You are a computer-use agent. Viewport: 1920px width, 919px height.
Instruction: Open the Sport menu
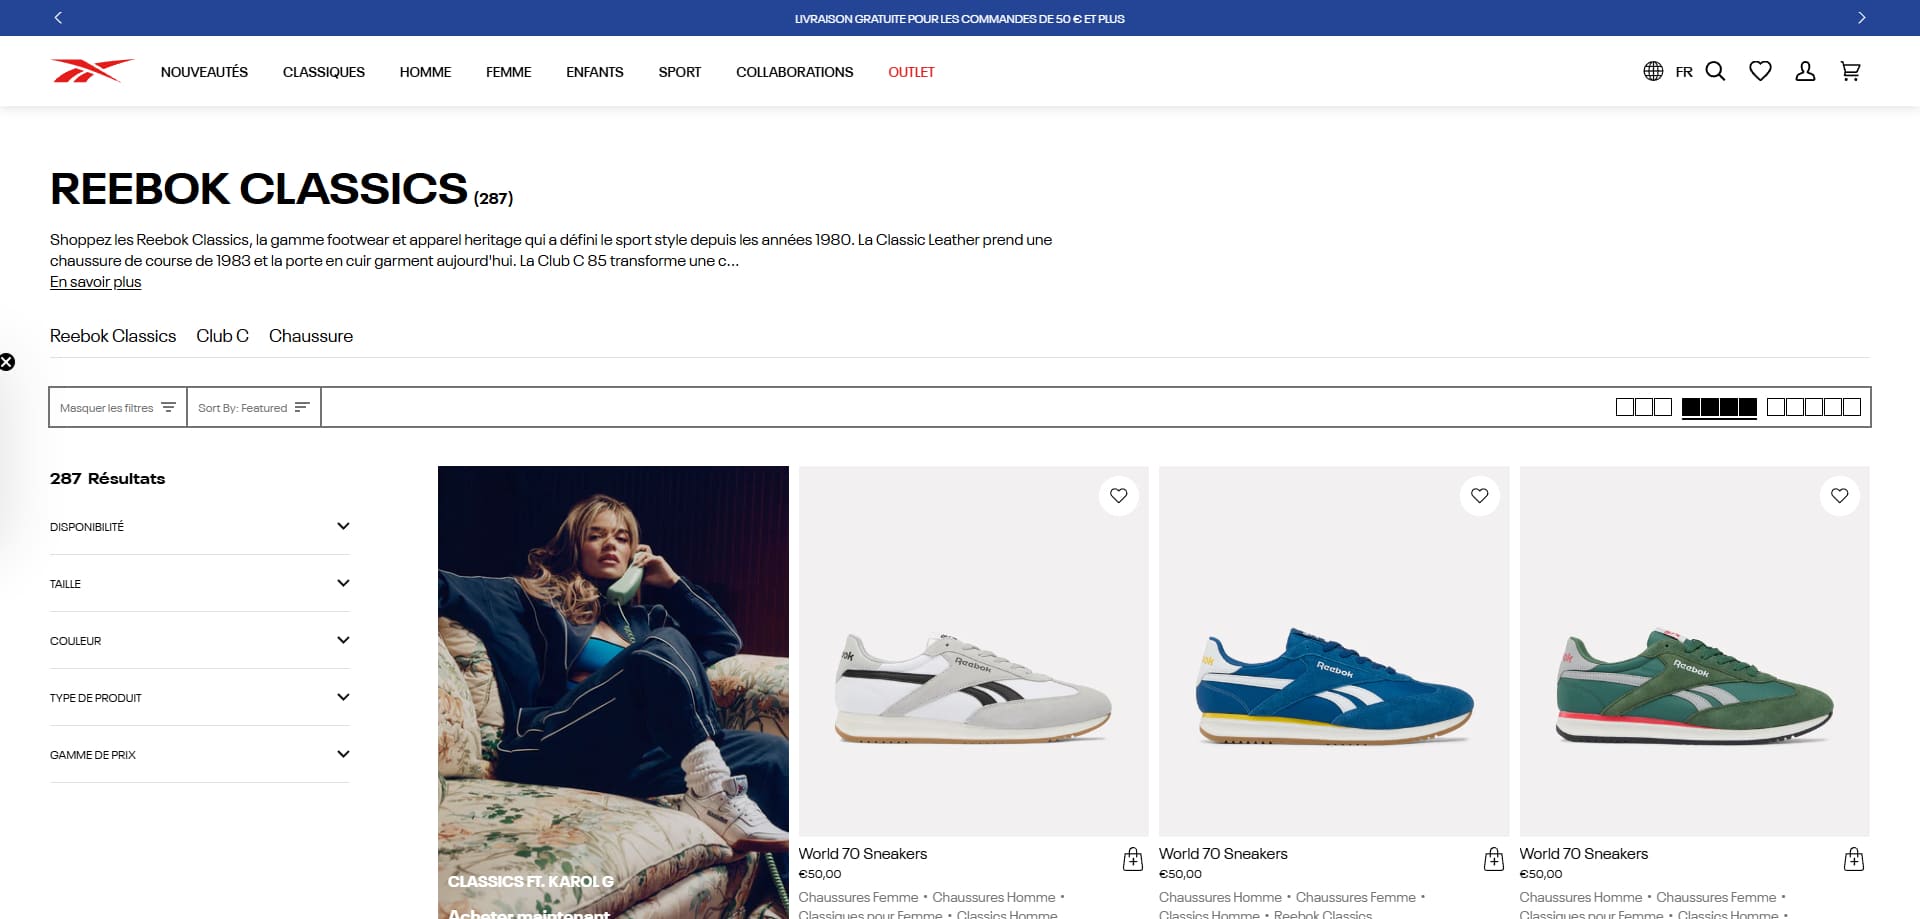point(680,72)
